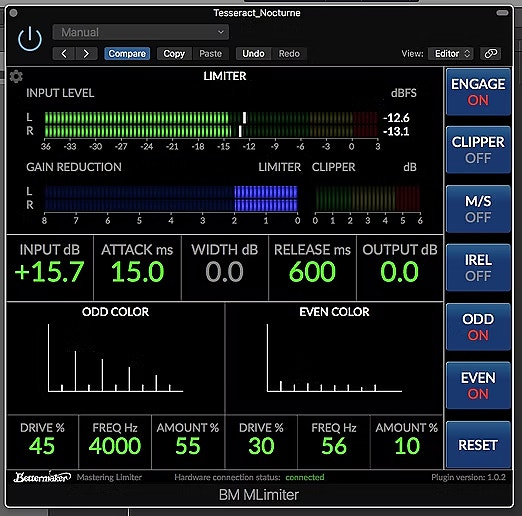
Task: Click the plugin power bypass icon
Action: [x=30, y=39]
